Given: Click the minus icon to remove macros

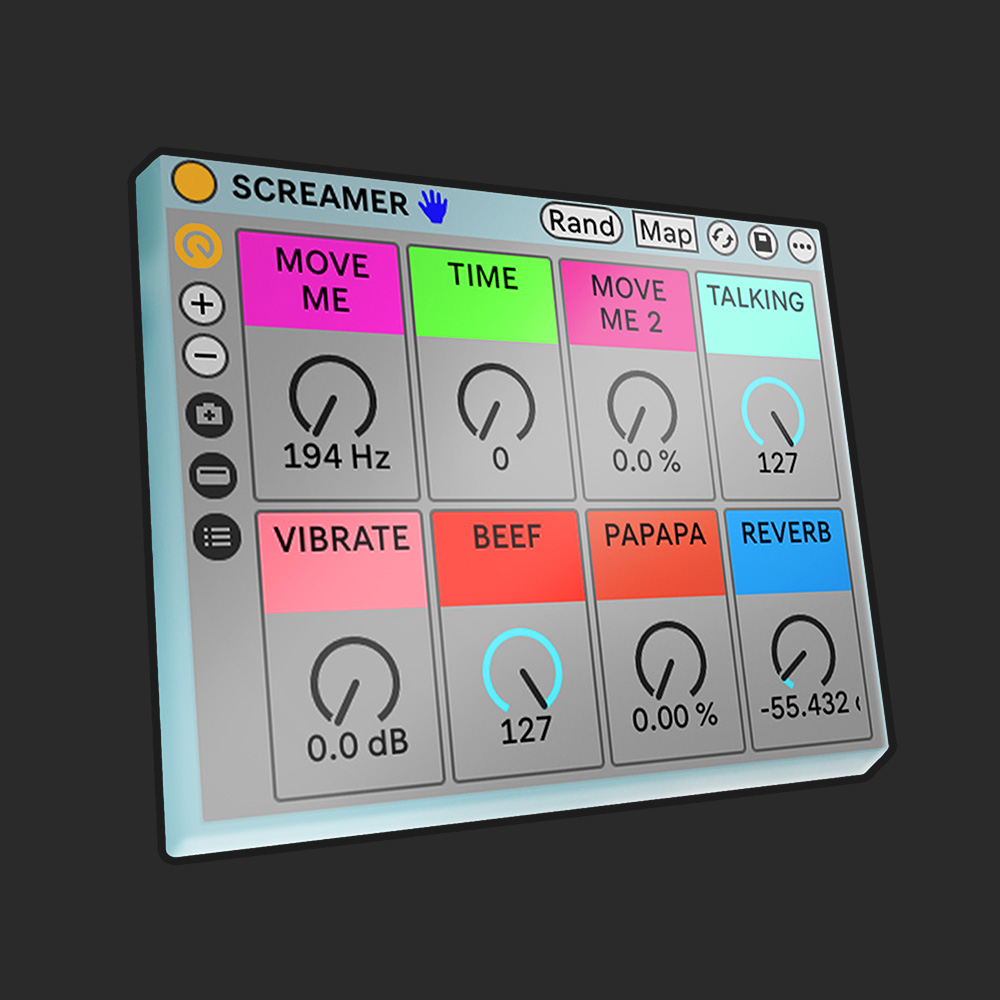Looking at the screenshot, I should [x=205, y=356].
